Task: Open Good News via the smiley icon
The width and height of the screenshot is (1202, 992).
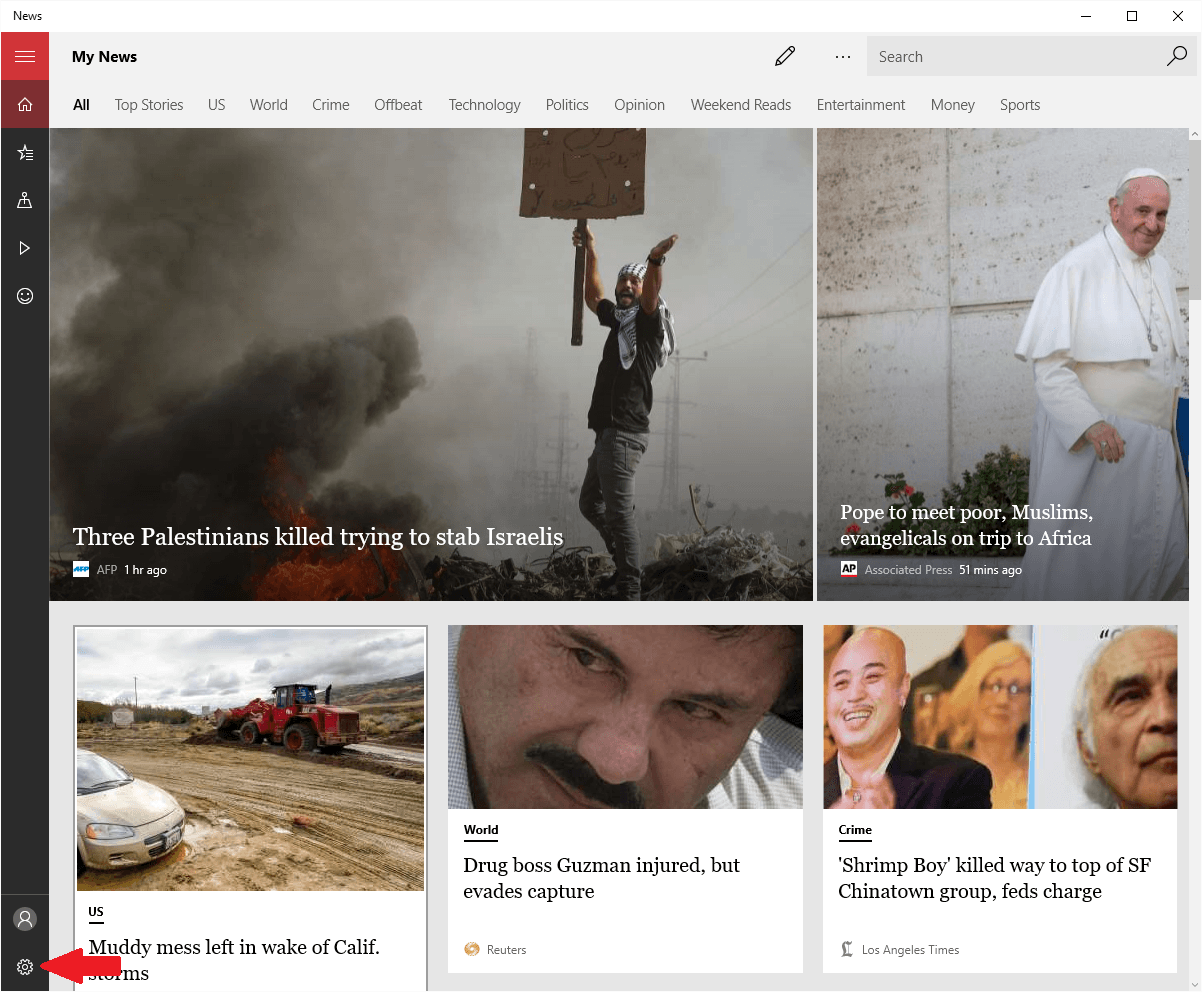Action: (x=25, y=296)
